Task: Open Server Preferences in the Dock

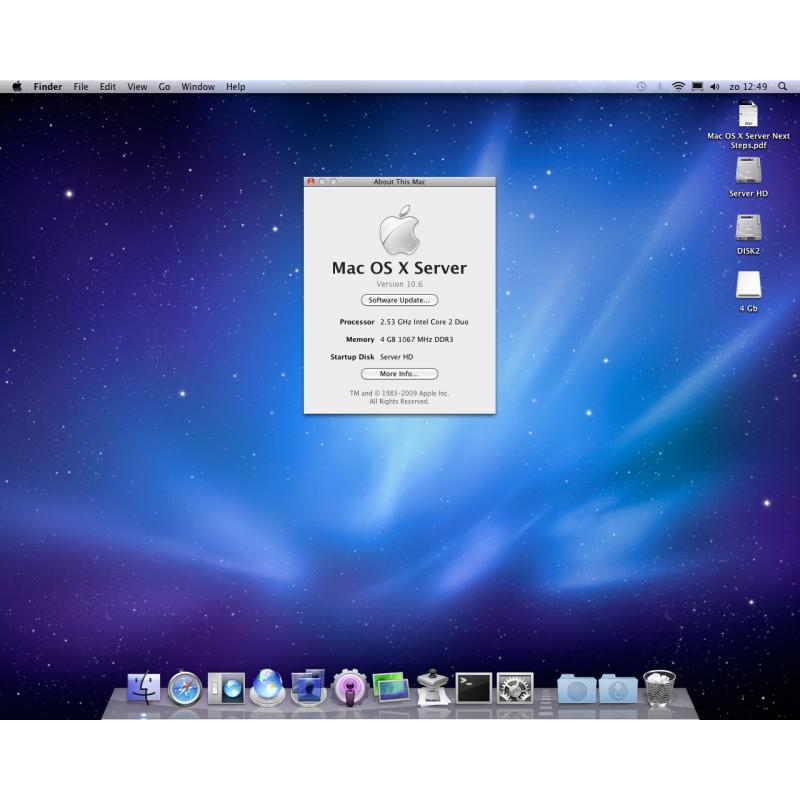Action: click(226, 688)
